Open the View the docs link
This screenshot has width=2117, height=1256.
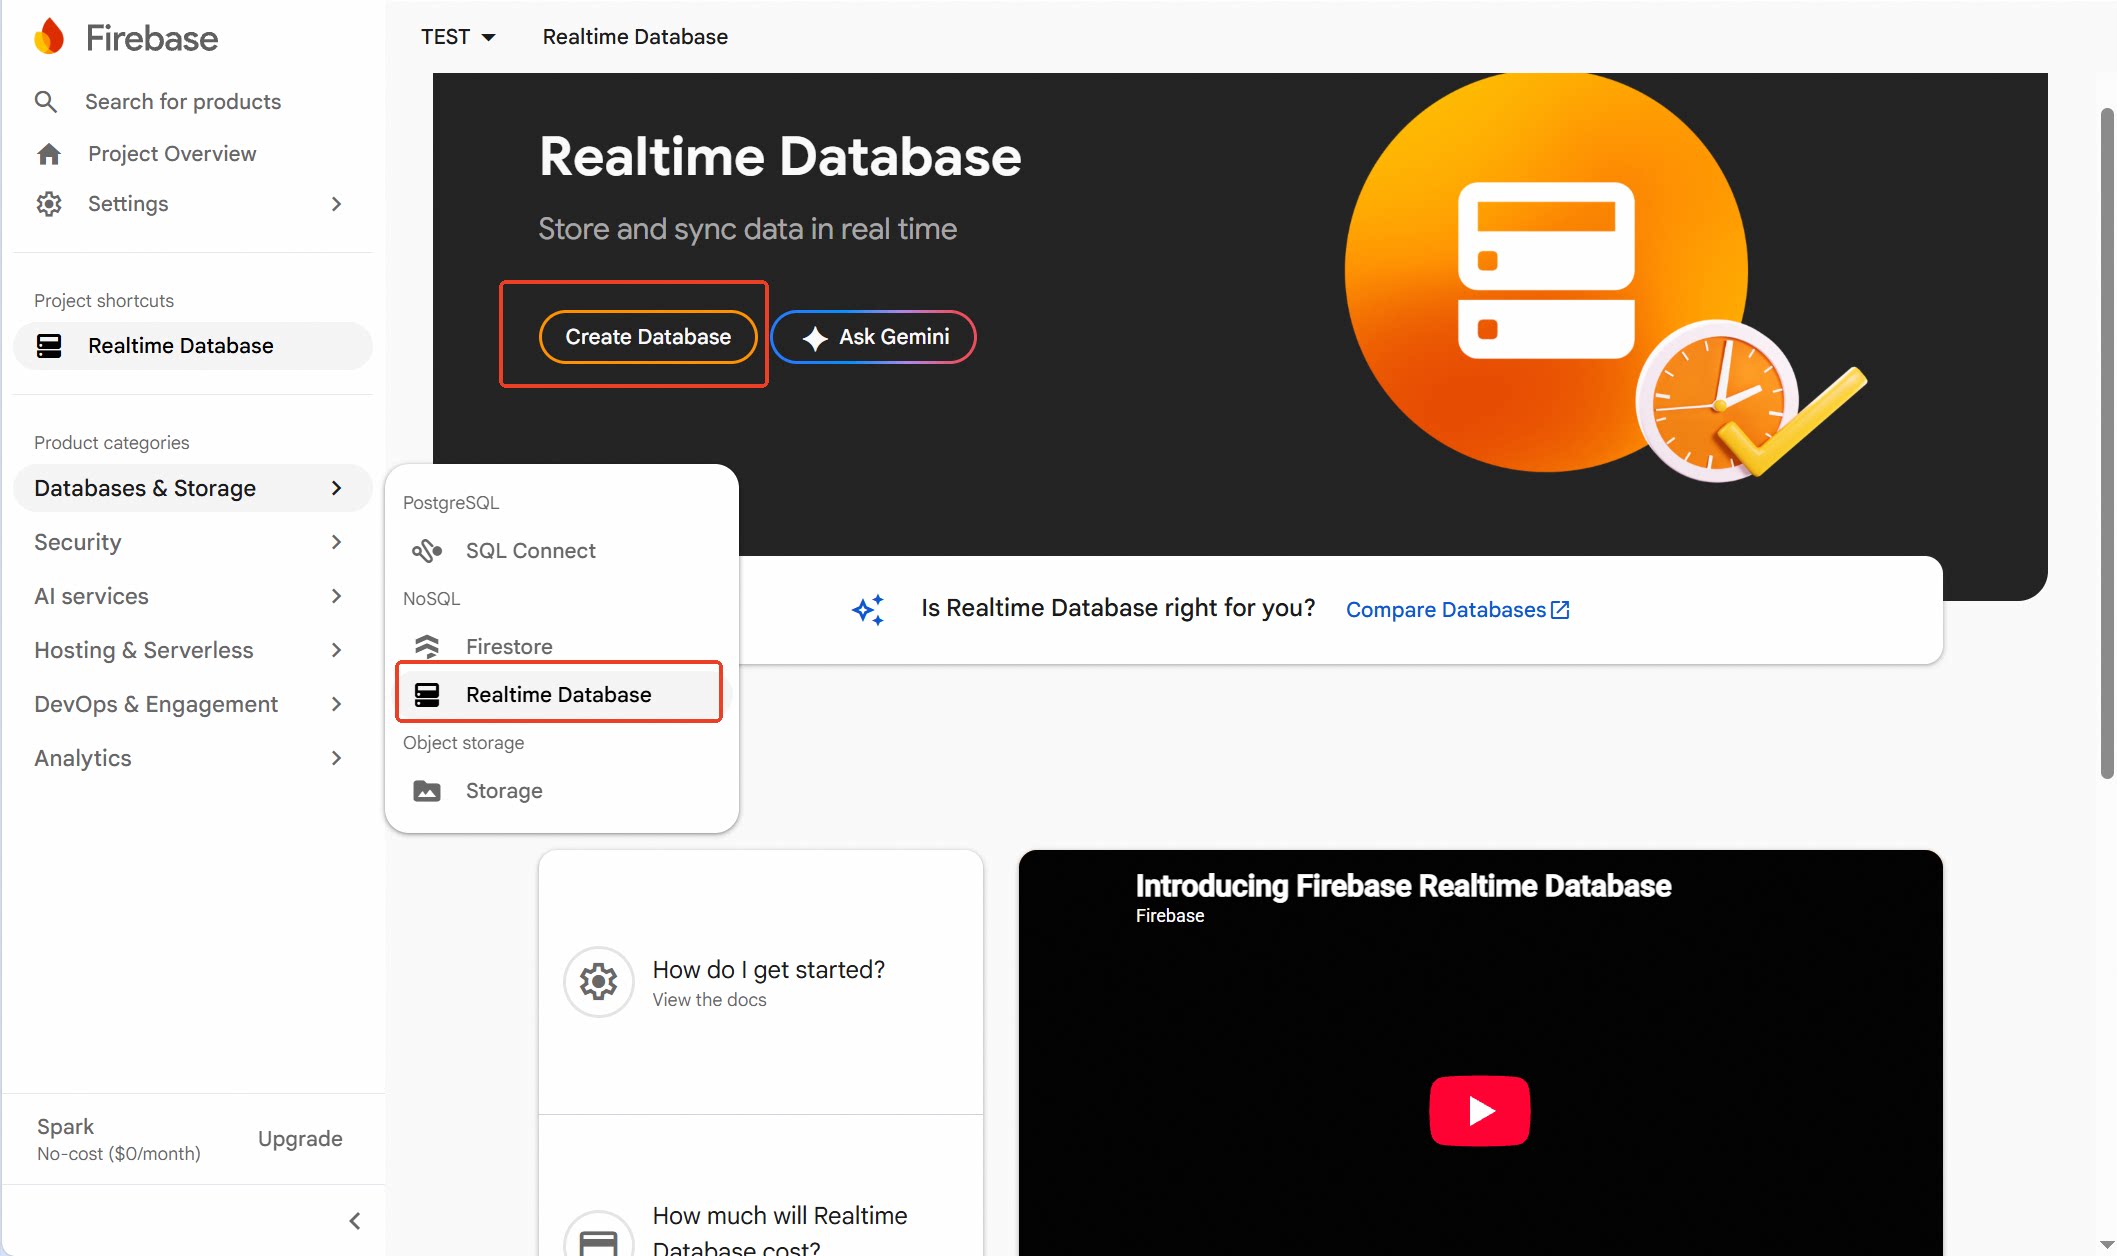coord(710,1000)
